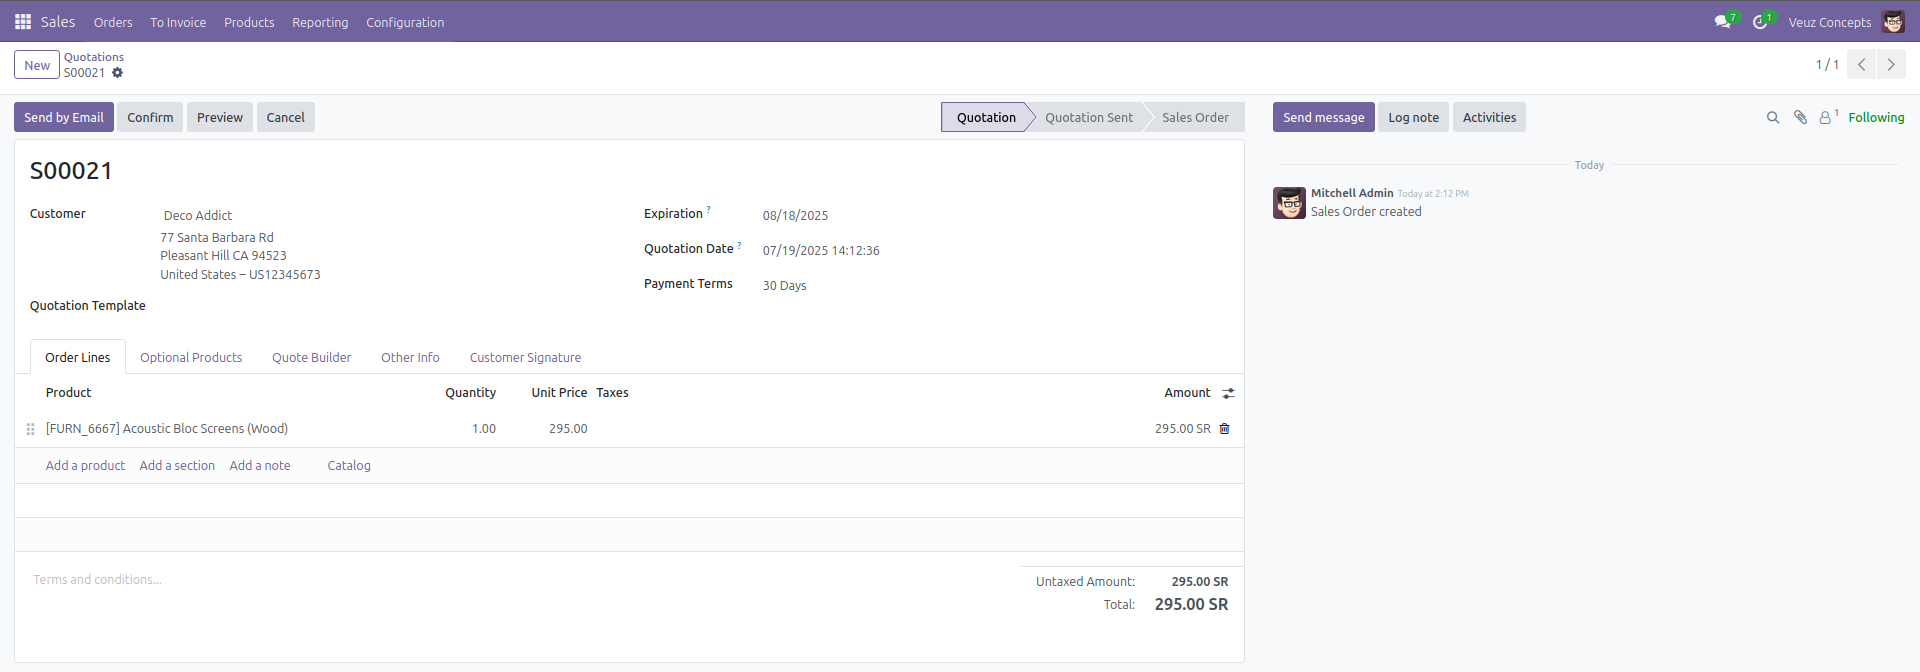Open the Reporting menu
1920x672 pixels.
pyautogui.click(x=320, y=22)
